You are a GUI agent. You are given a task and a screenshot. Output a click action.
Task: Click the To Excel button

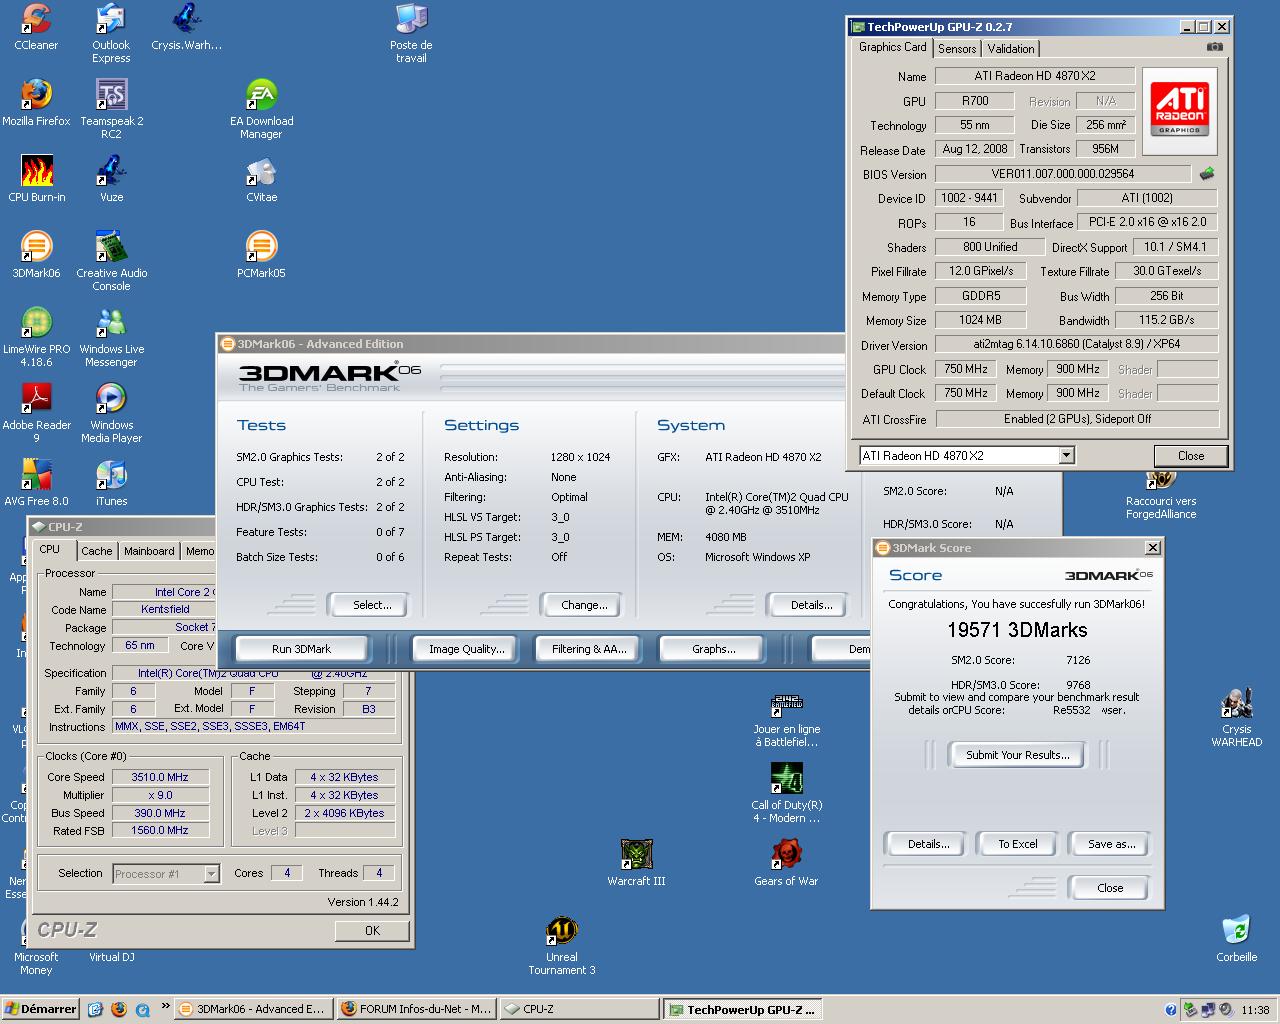point(1018,844)
